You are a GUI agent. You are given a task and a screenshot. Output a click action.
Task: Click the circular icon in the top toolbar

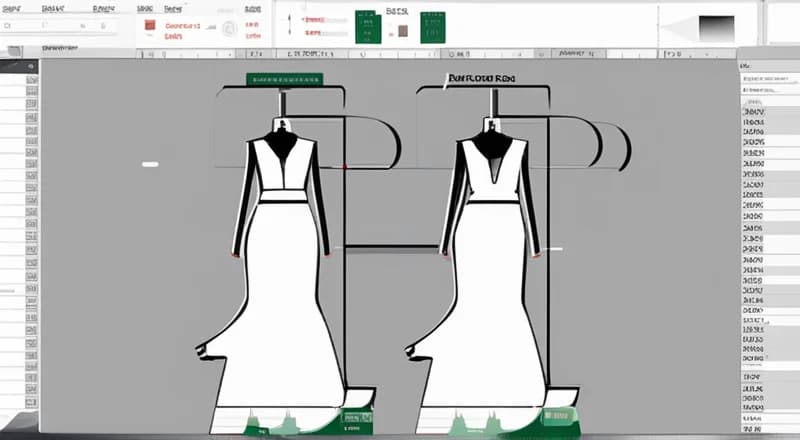click(227, 28)
